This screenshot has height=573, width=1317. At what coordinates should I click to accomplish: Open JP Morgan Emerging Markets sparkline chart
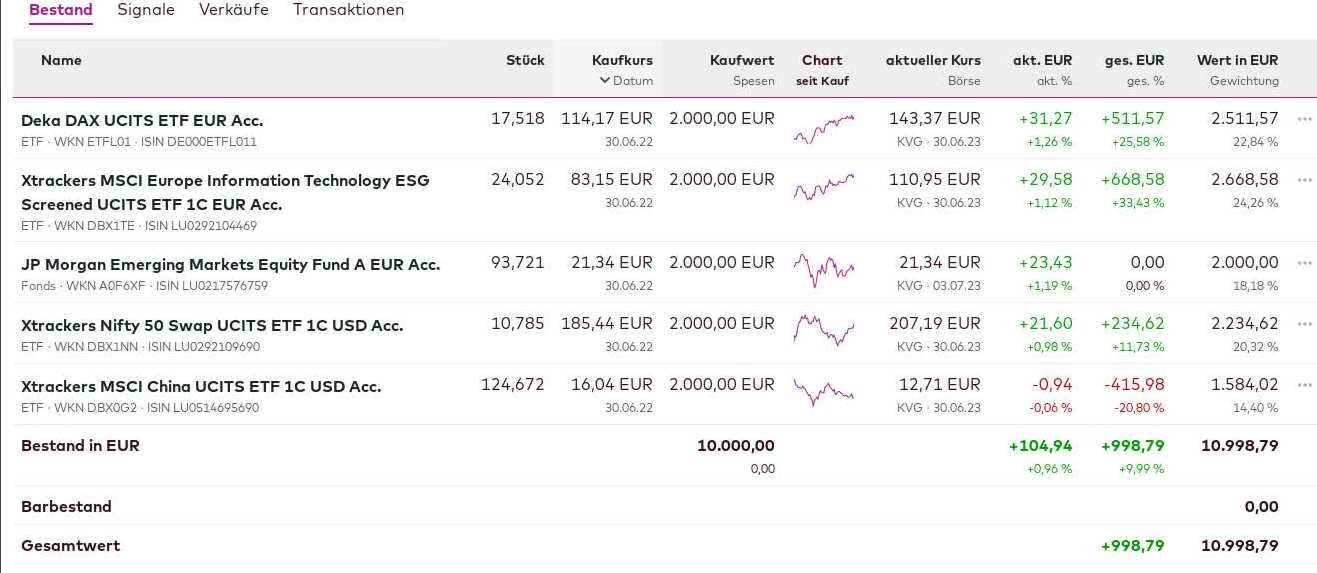(x=824, y=270)
